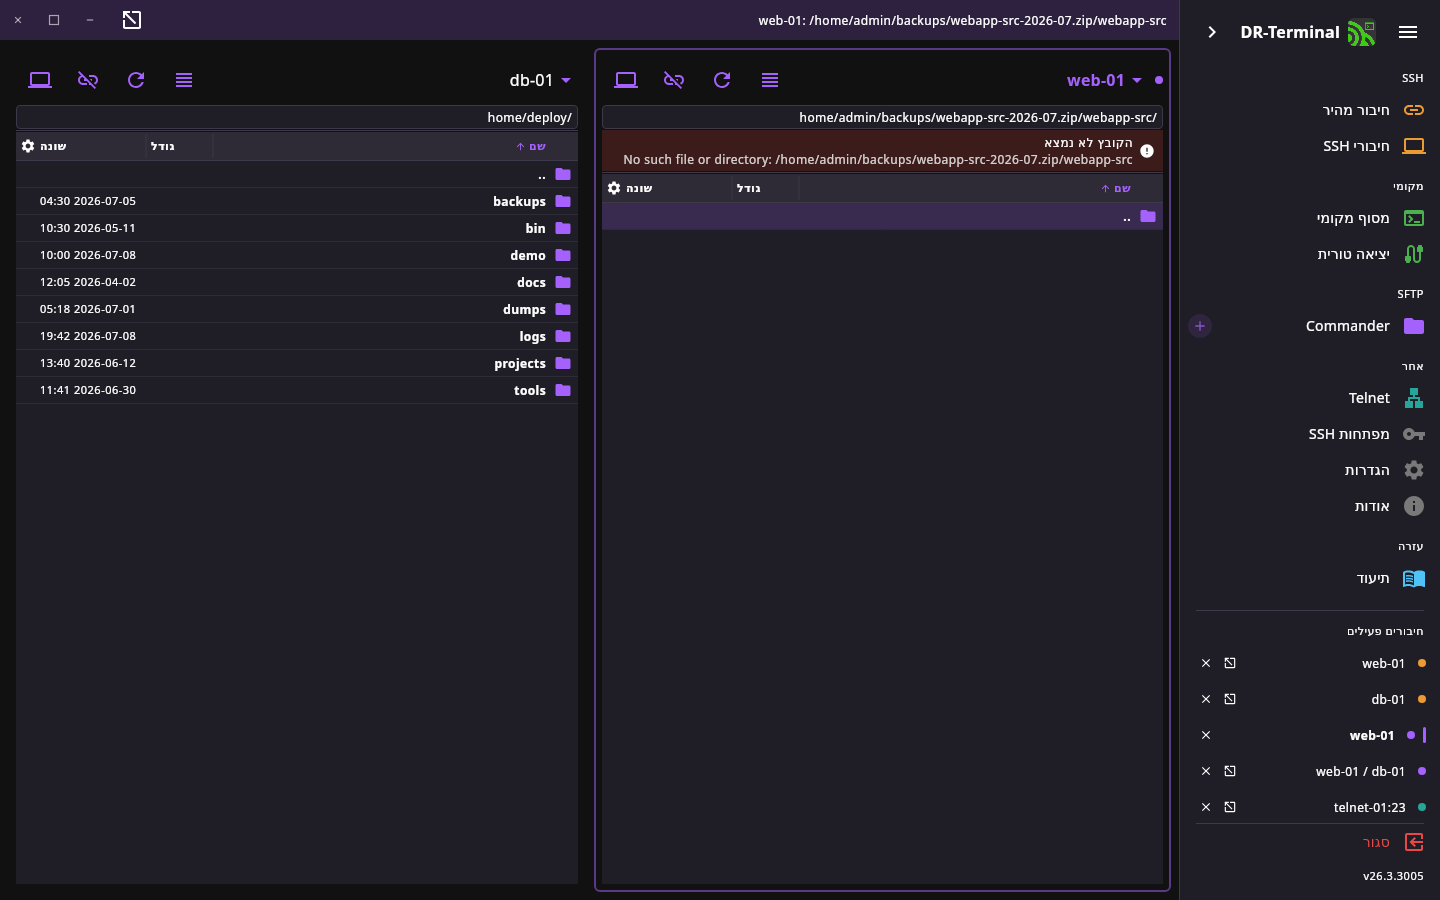Open תיעוד documentation

(x=1310, y=578)
